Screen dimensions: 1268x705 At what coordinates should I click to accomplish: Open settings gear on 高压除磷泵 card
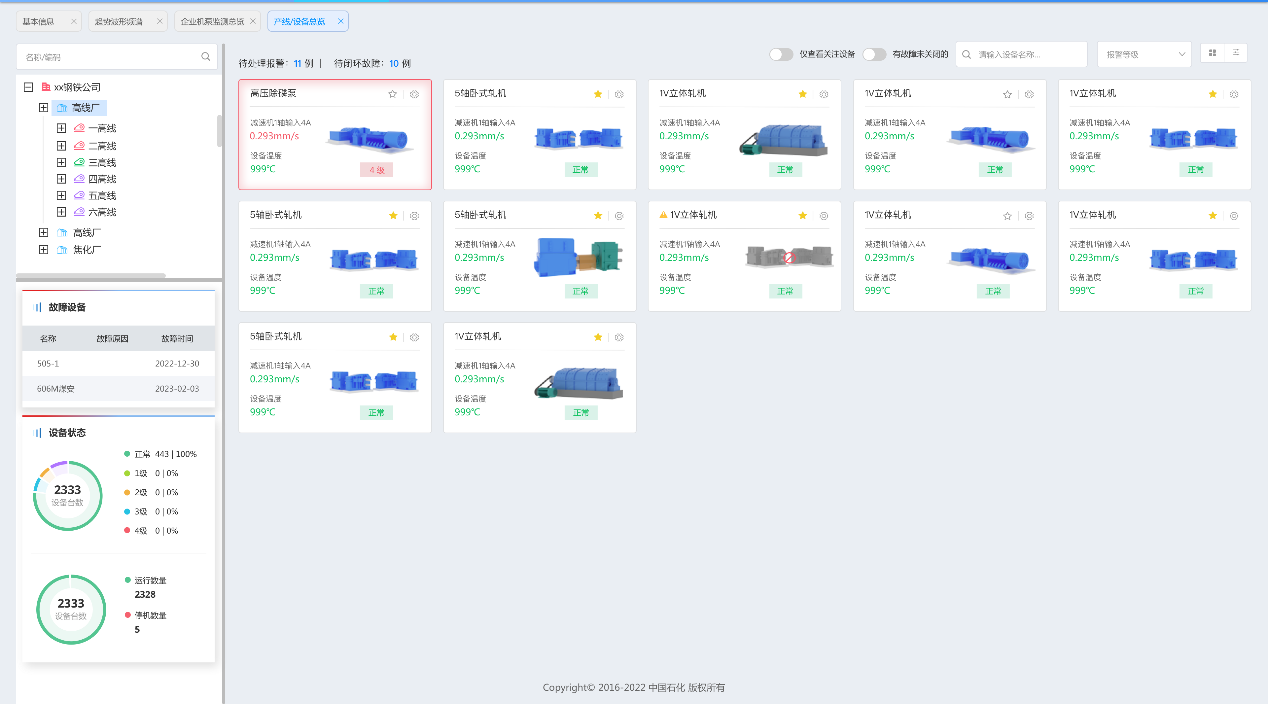(x=414, y=94)
